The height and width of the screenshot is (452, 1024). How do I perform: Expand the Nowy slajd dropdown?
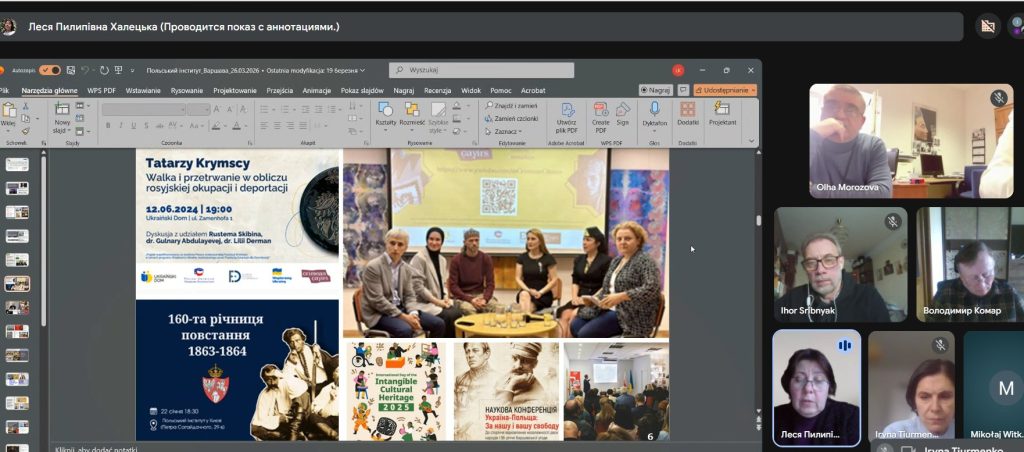(62, 130)
